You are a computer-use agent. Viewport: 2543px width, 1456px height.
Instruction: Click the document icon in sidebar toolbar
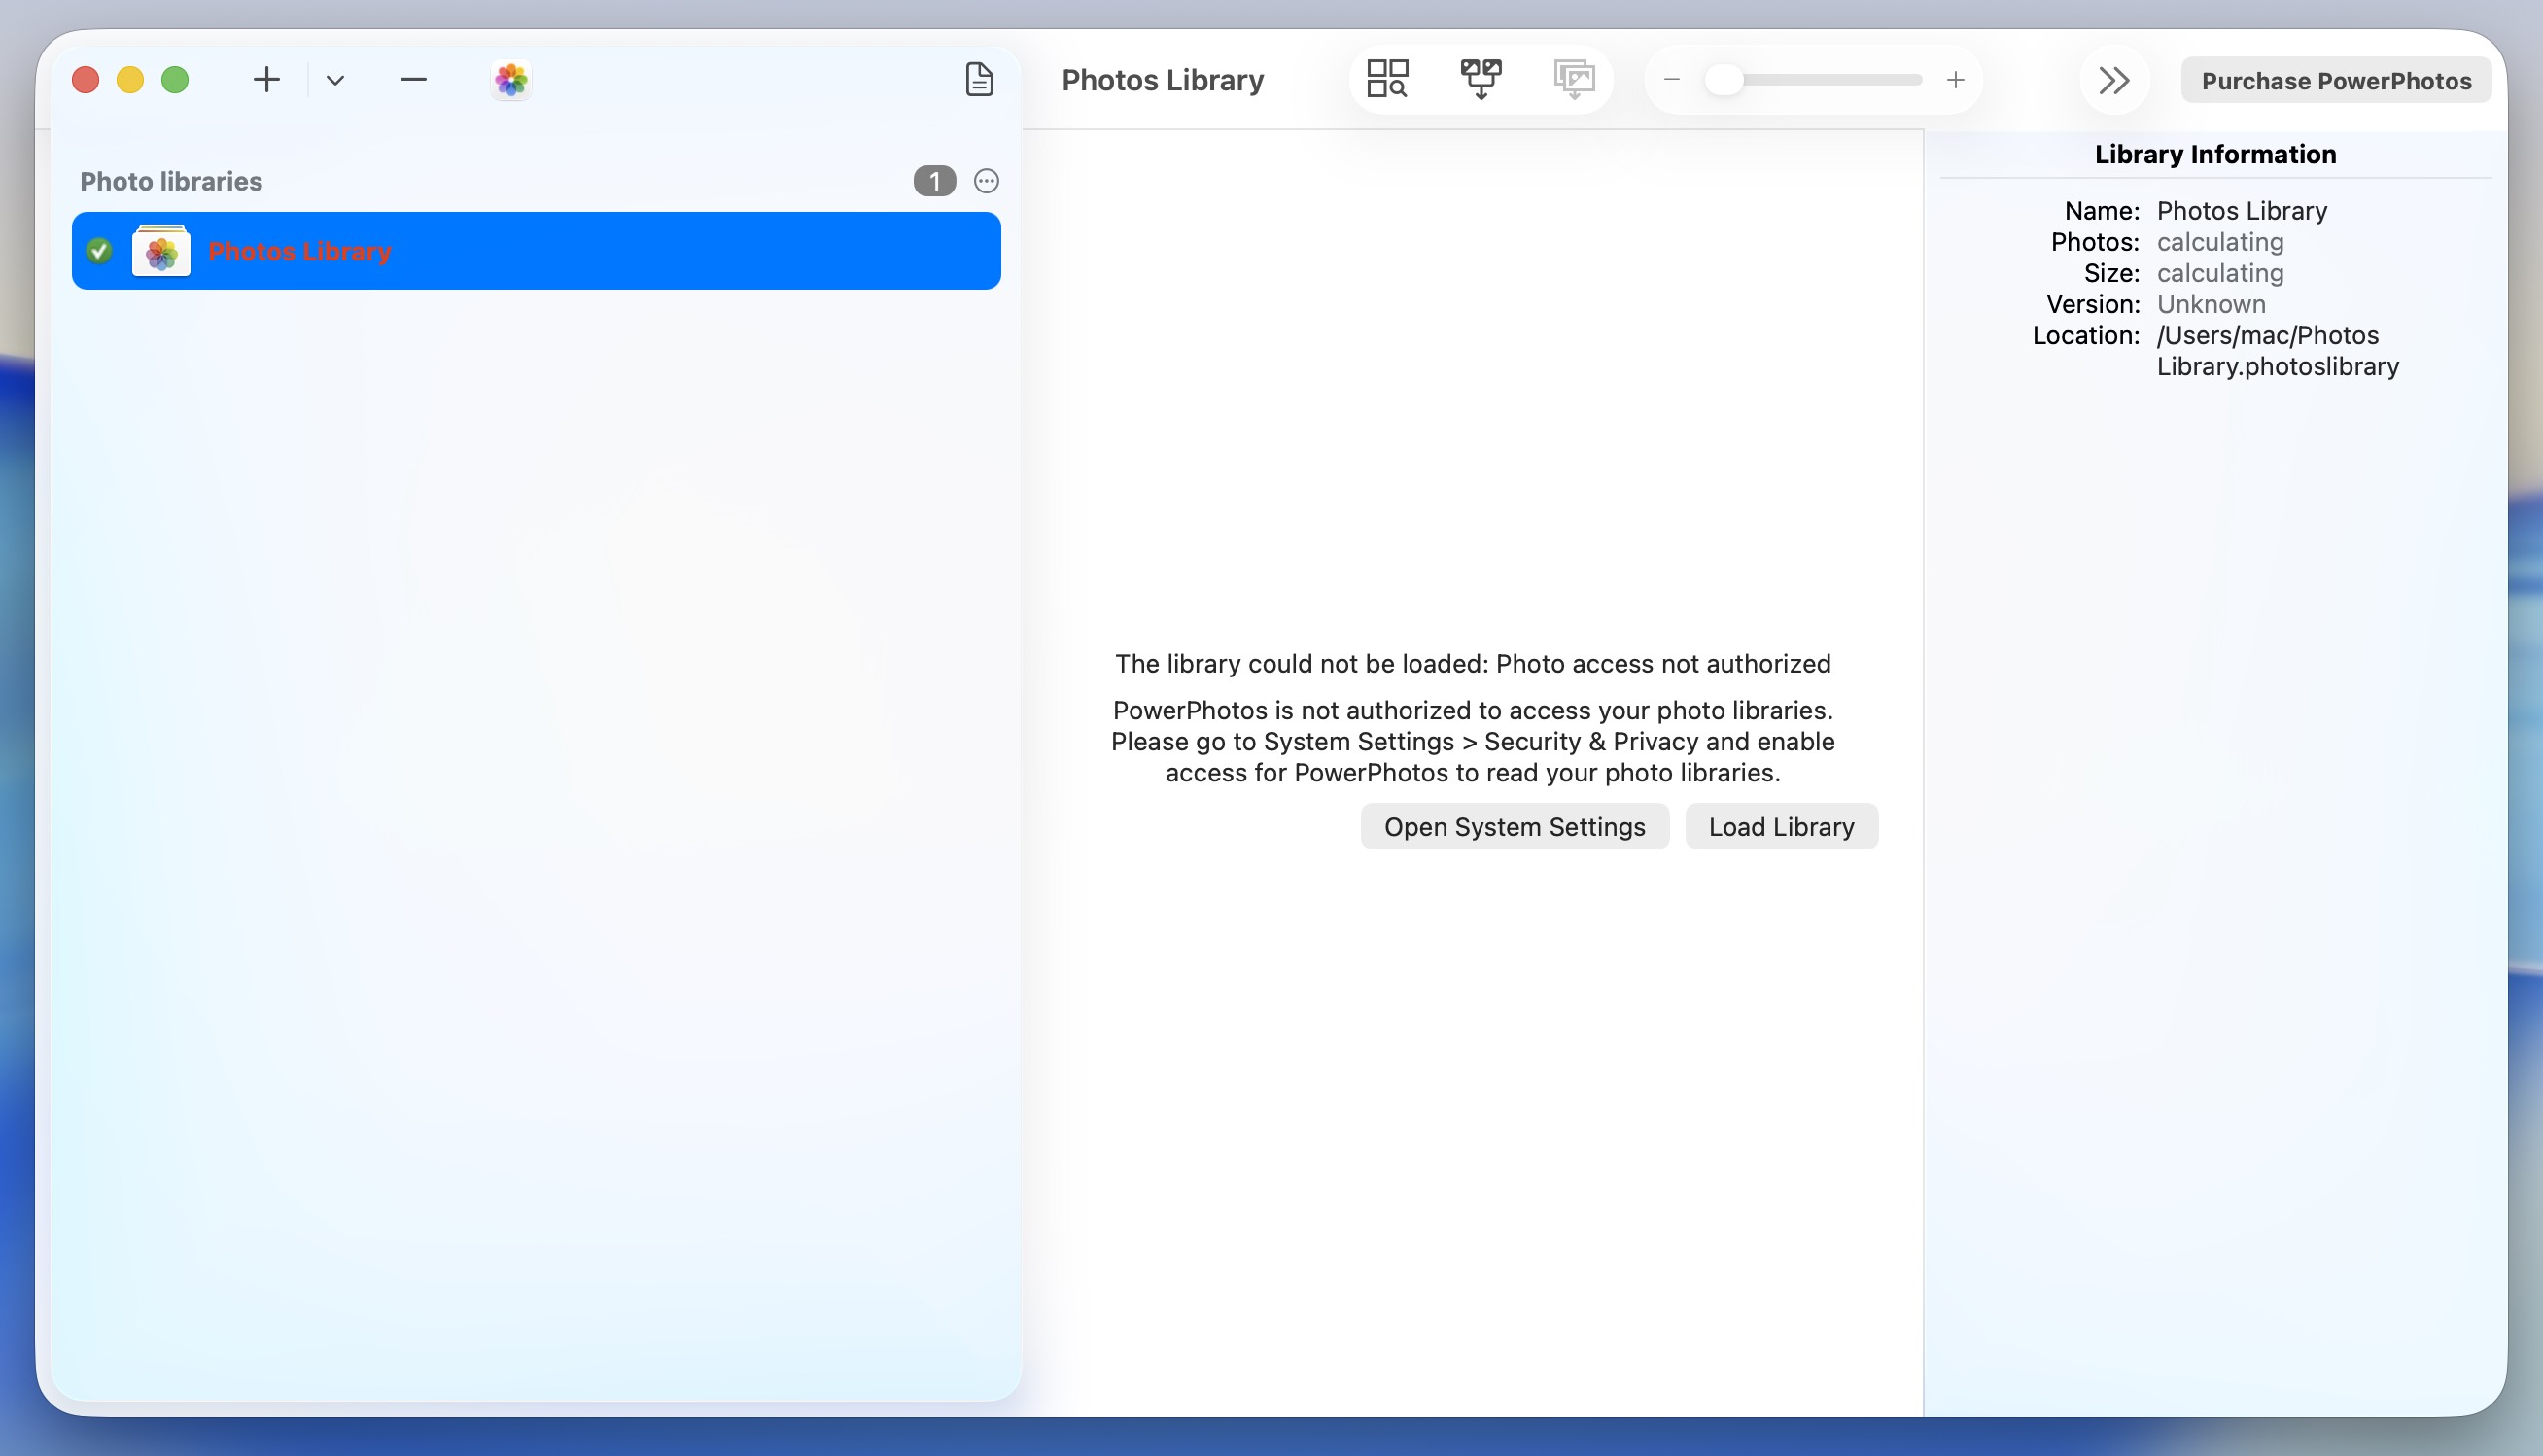coord(979,80)
